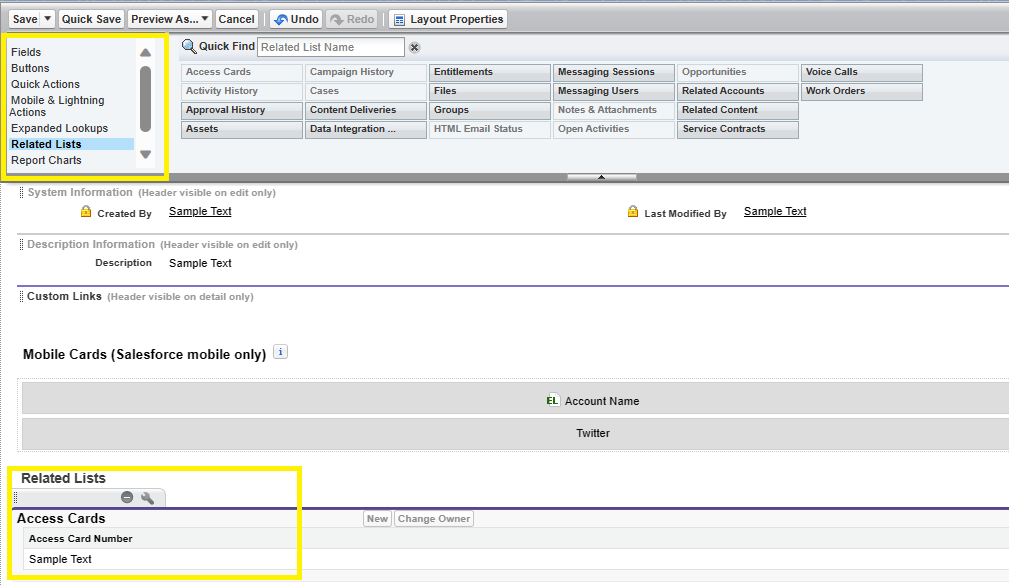Select the Entitlements palette item

coord(490,72)
